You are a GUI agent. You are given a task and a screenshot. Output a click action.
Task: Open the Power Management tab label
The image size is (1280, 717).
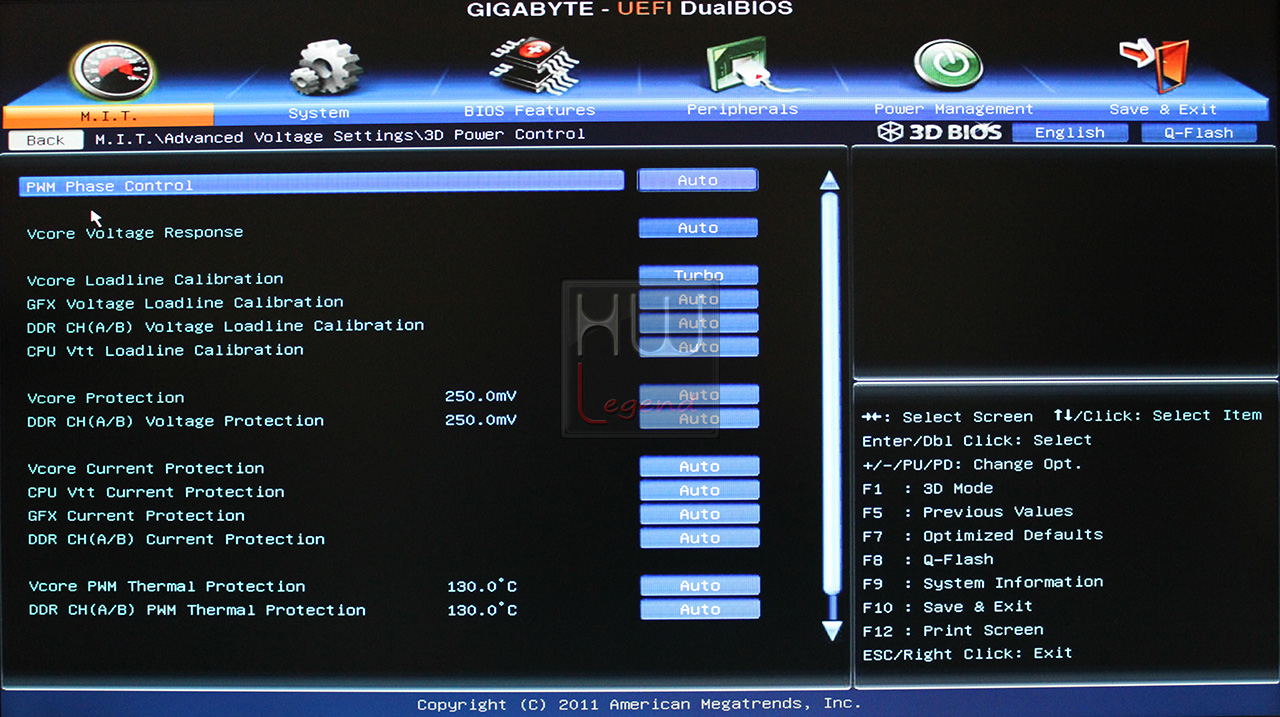coord(954,109)
